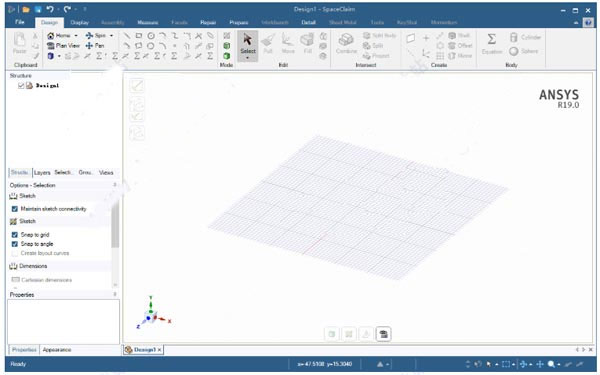600x375 pixels.
Task: Collapse the Properties panel pin
Action: [x=115, y=295]
